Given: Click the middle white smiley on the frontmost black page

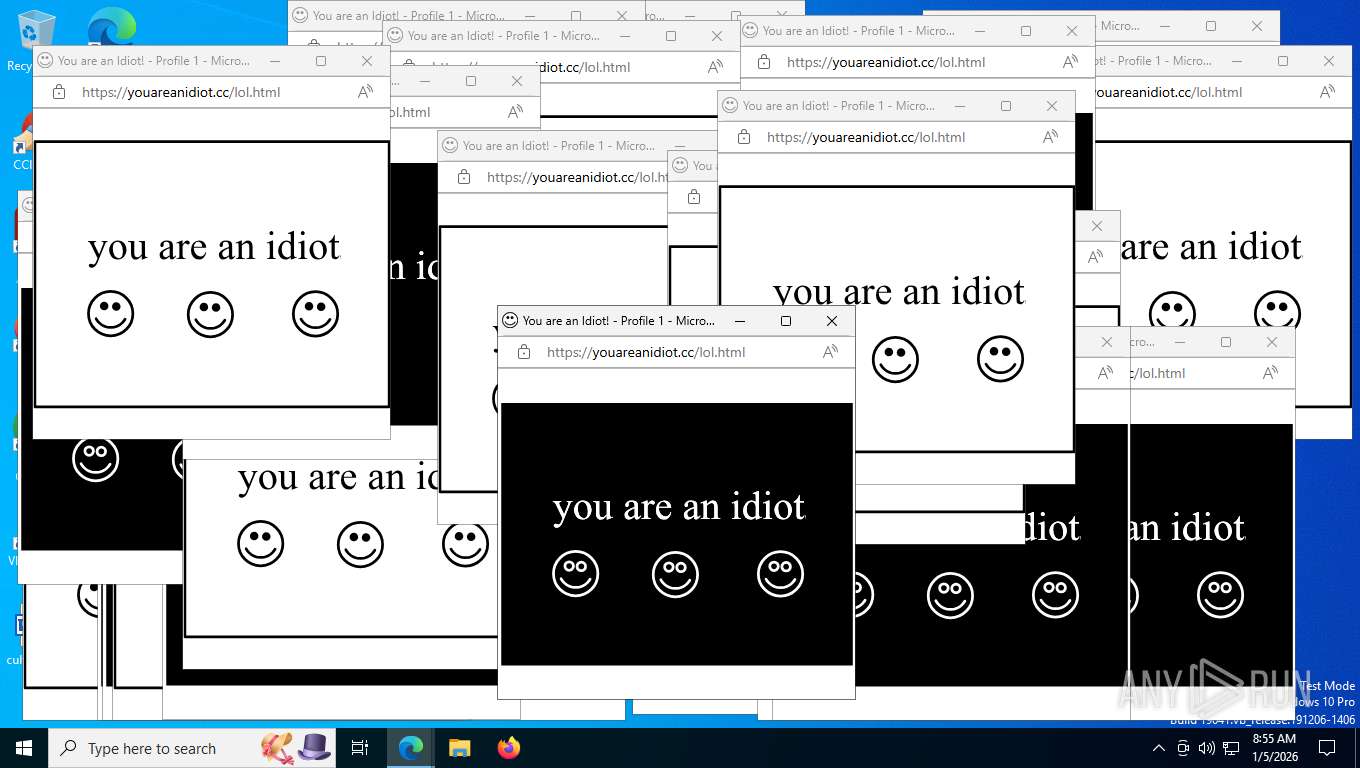Looking at the screenshot, I should point(676,575).
